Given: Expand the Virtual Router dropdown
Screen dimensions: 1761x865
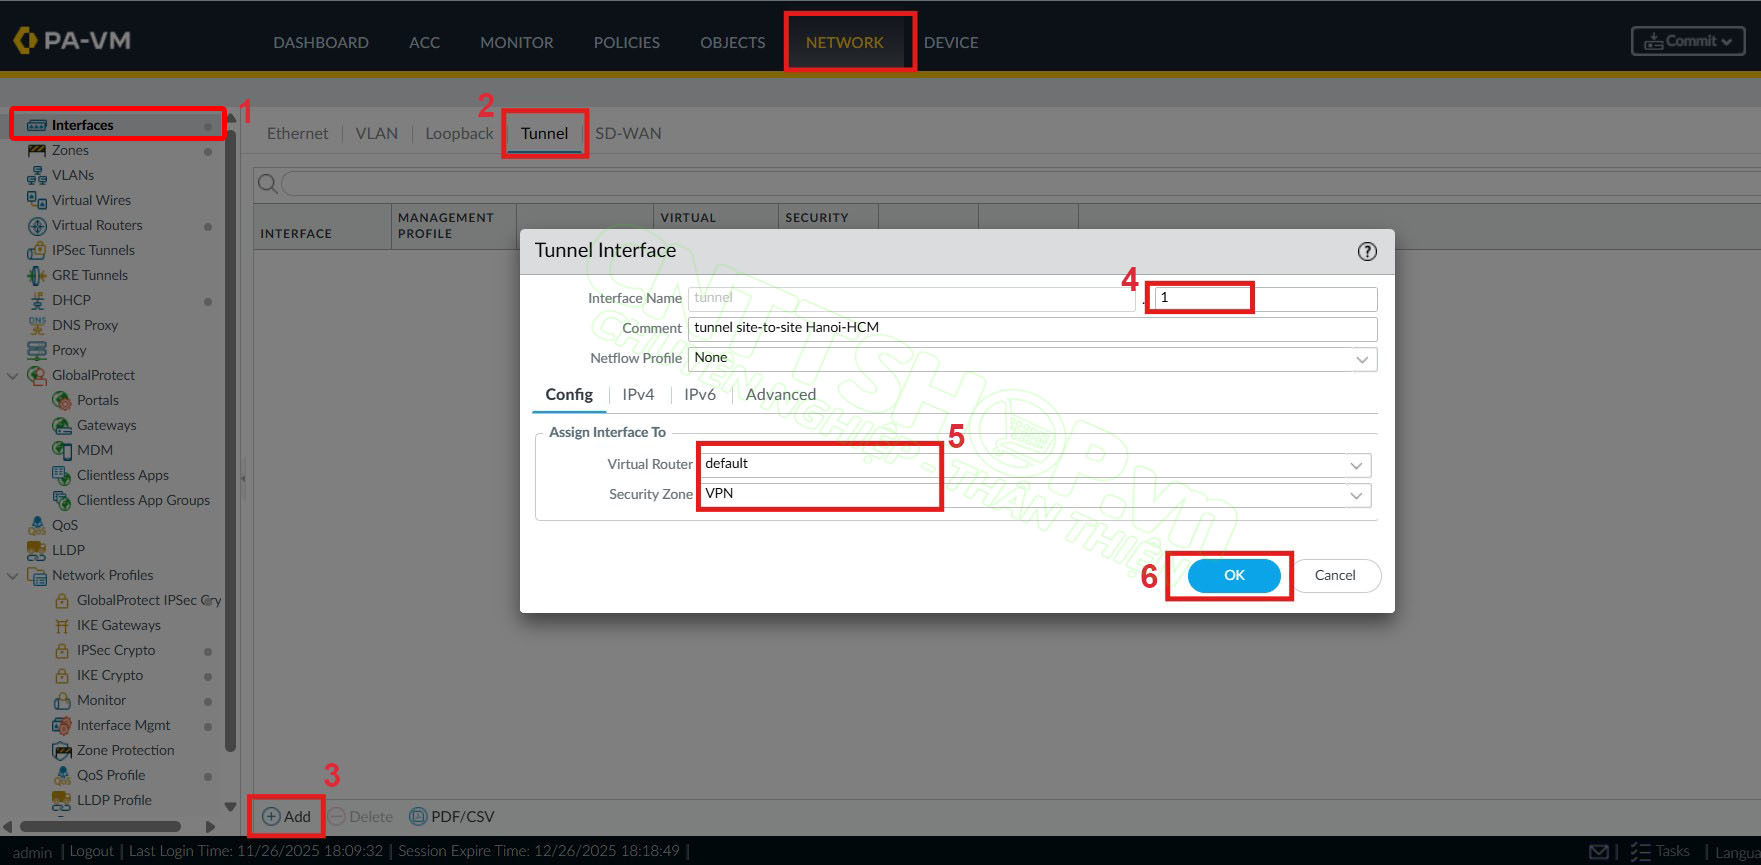Looking at the screenshot, I should pyautogui.click(x=1356, y=465).
